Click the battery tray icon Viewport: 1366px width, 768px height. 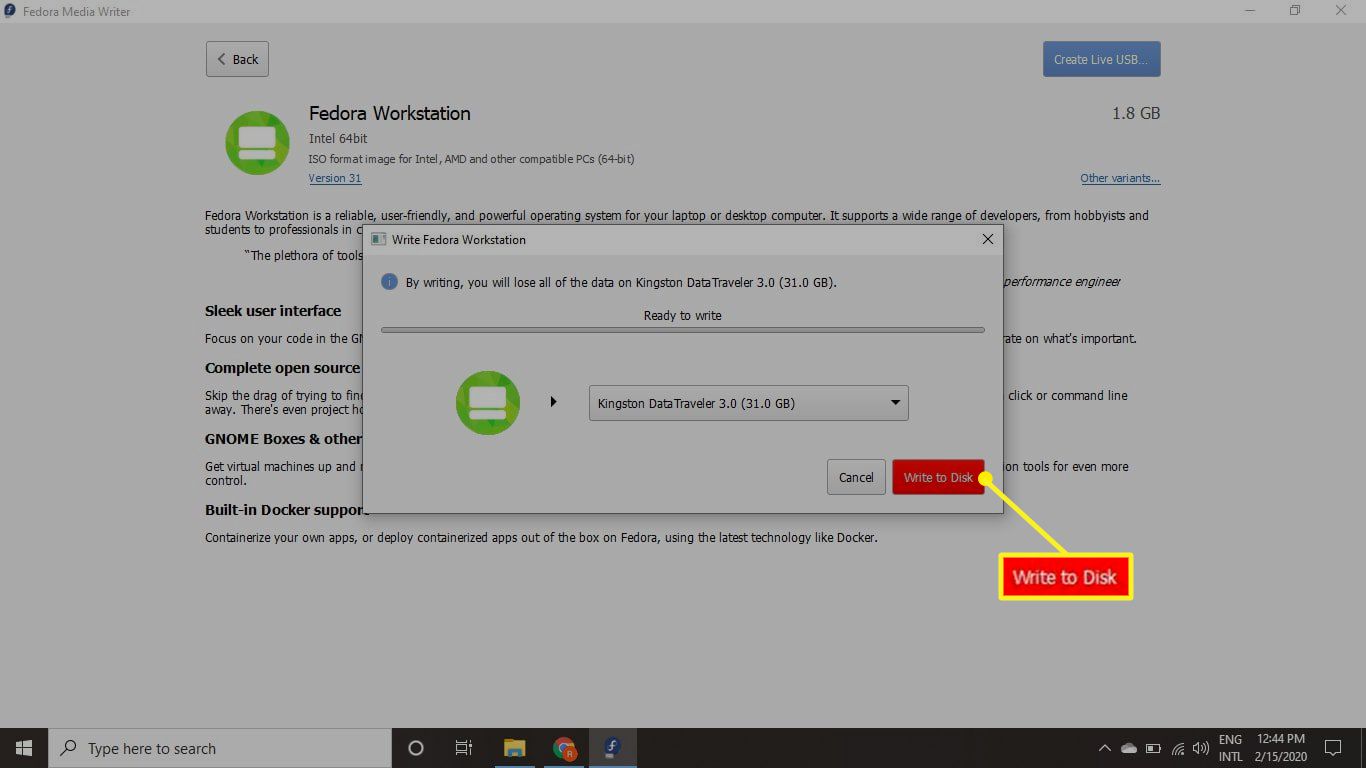tap(1153, 748)
